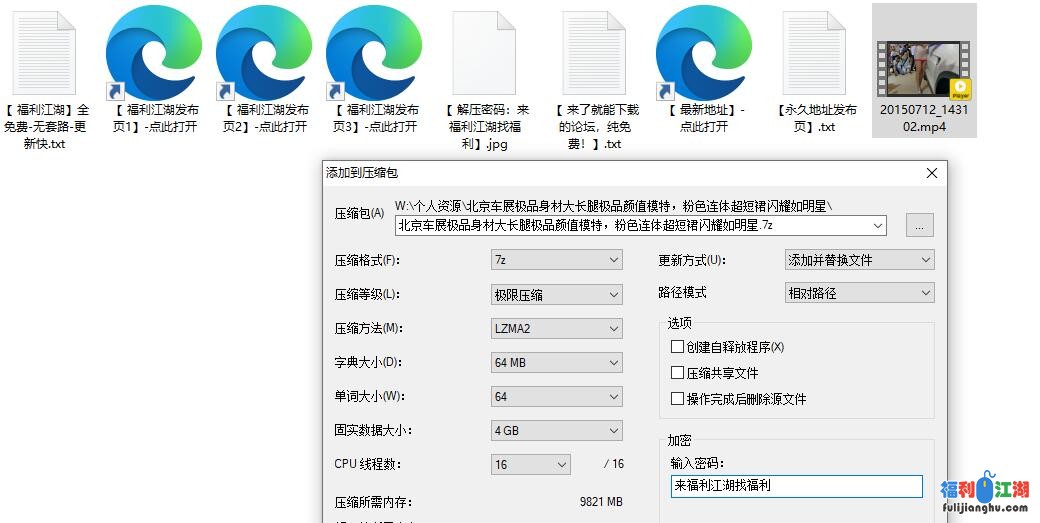Open the 路径模式 dropdown showing 相对路径
Viewport: 1040px width, 523px height.
(x=859, y=294)
